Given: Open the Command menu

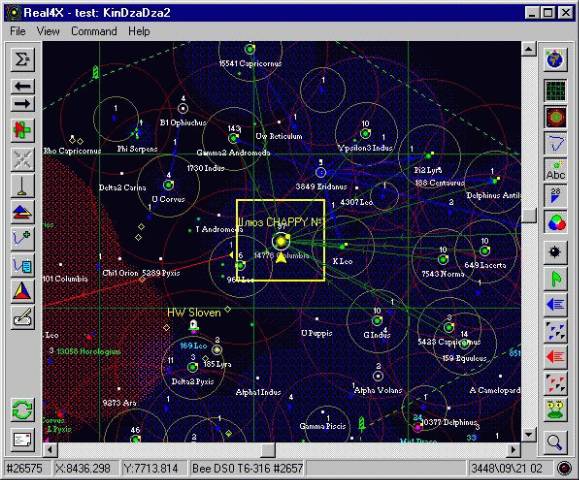Looking at the screenshot, I should click(94, 31).
